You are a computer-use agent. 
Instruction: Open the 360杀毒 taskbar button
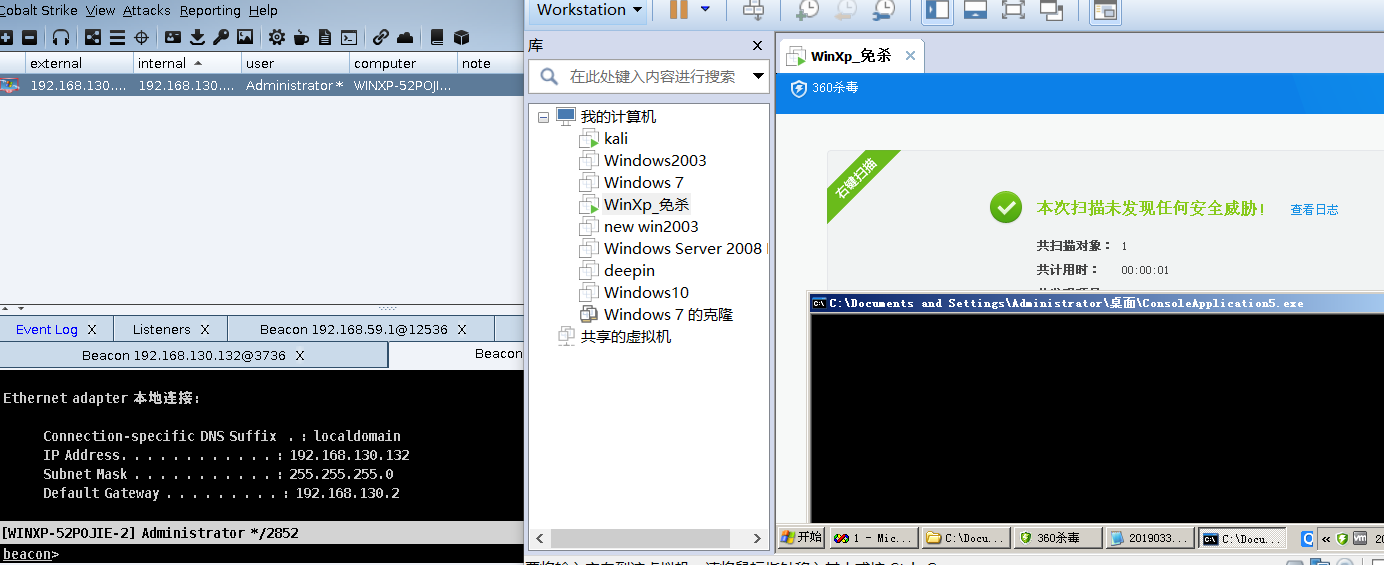pyautogui.click(x=1058, y=538)
